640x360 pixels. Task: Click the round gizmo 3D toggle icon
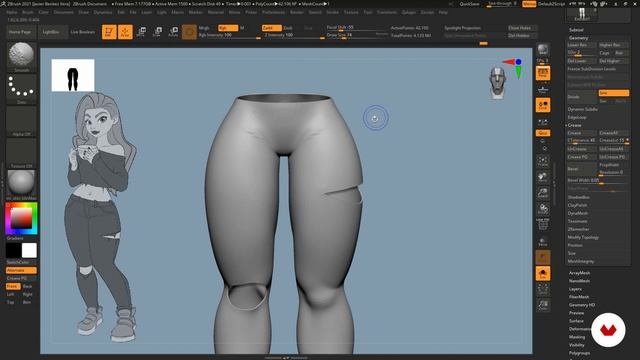pos(189,32)
